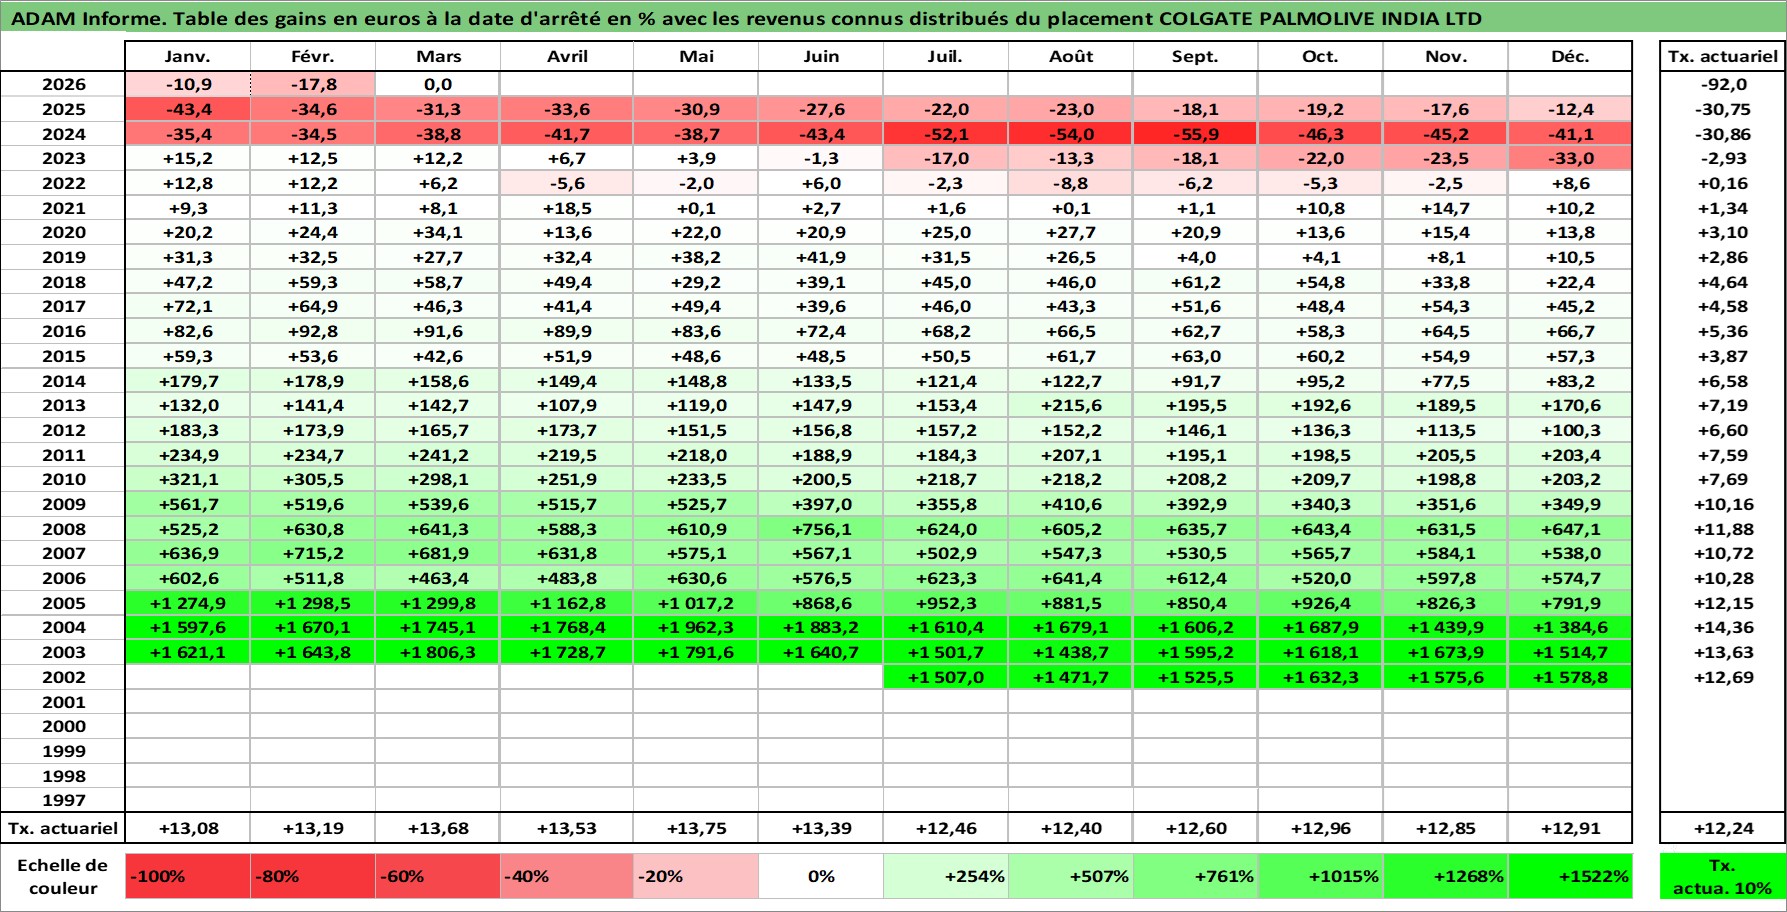Select the cell showing -33,0
The image size is (1787, 912).
tap(1570, 159)
